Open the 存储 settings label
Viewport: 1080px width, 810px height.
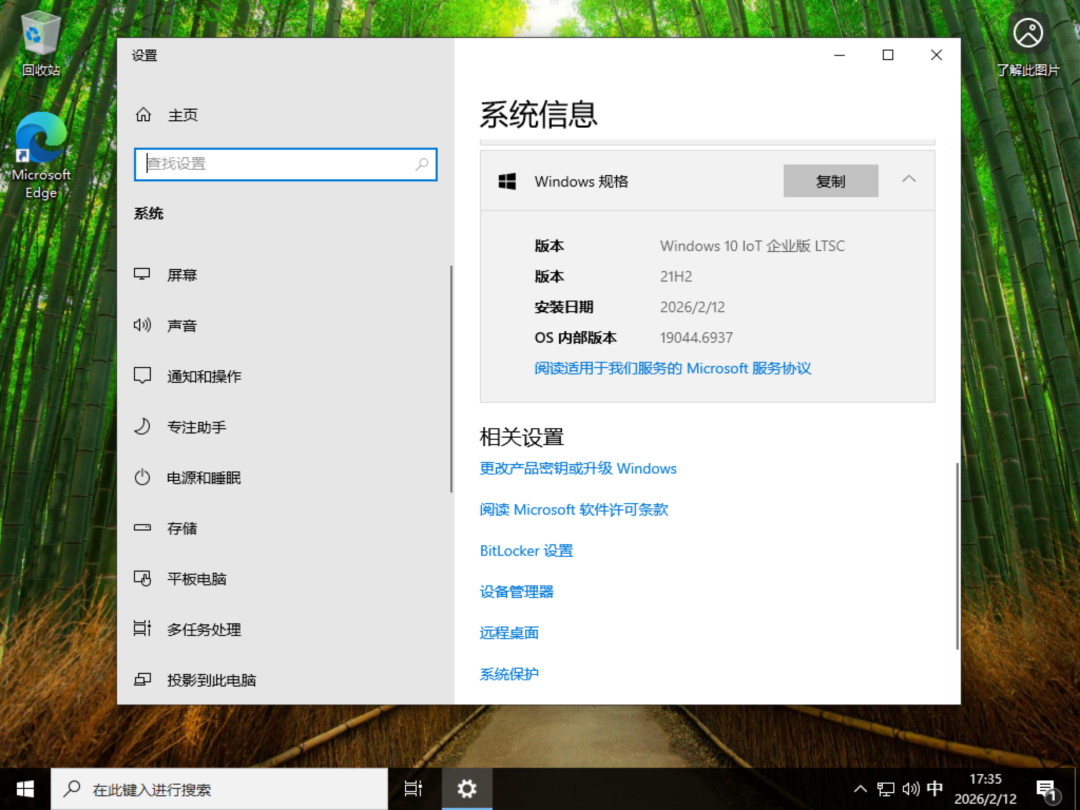182,528
